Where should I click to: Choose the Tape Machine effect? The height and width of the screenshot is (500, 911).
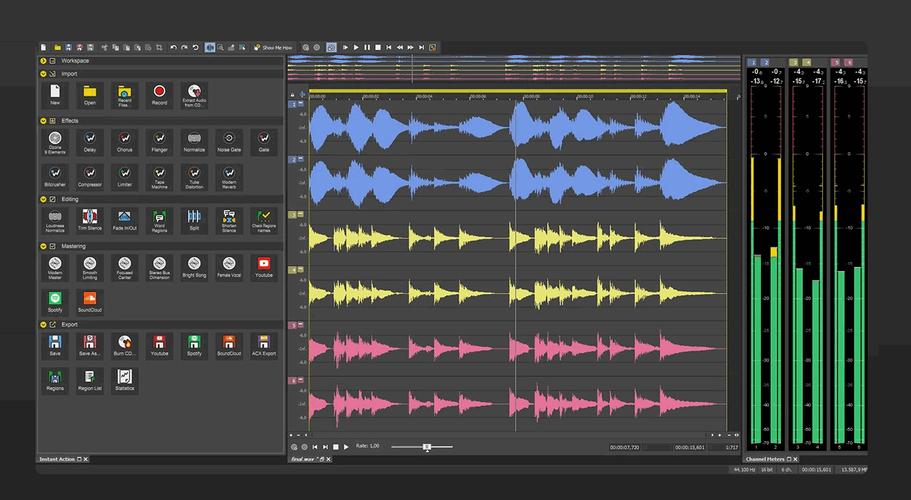pyautogui.click(x=159, y=174)
